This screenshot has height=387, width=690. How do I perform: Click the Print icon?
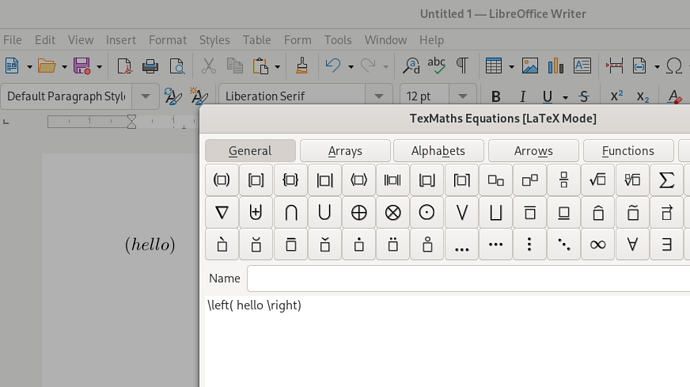pyautogui.click(x=150, y=66)
